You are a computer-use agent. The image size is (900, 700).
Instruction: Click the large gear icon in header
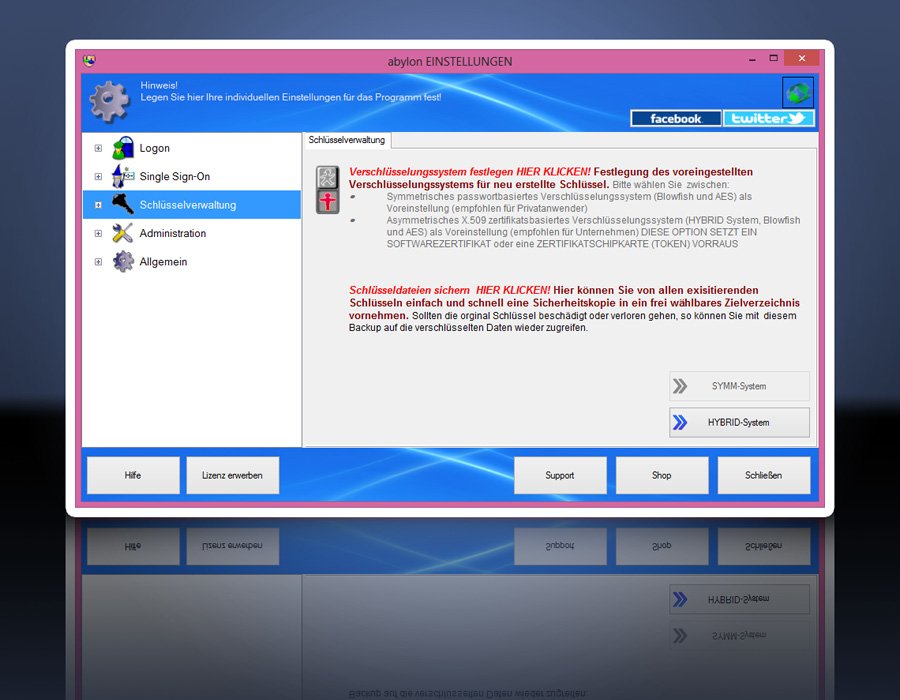pyautogui.click(x=109, y=102)
